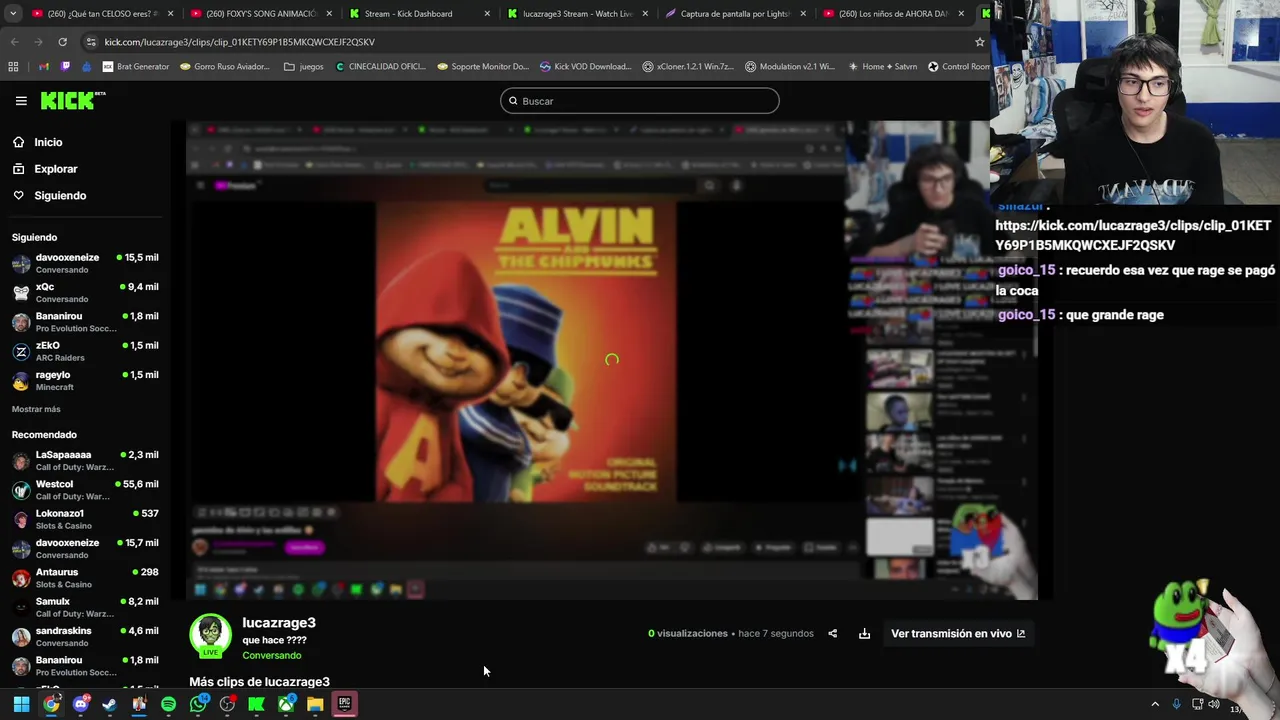Image resolution: width=1280 pixels, height=720 pixels.
Task: Open recommended channel Westcol
Action: coord(85,490)
